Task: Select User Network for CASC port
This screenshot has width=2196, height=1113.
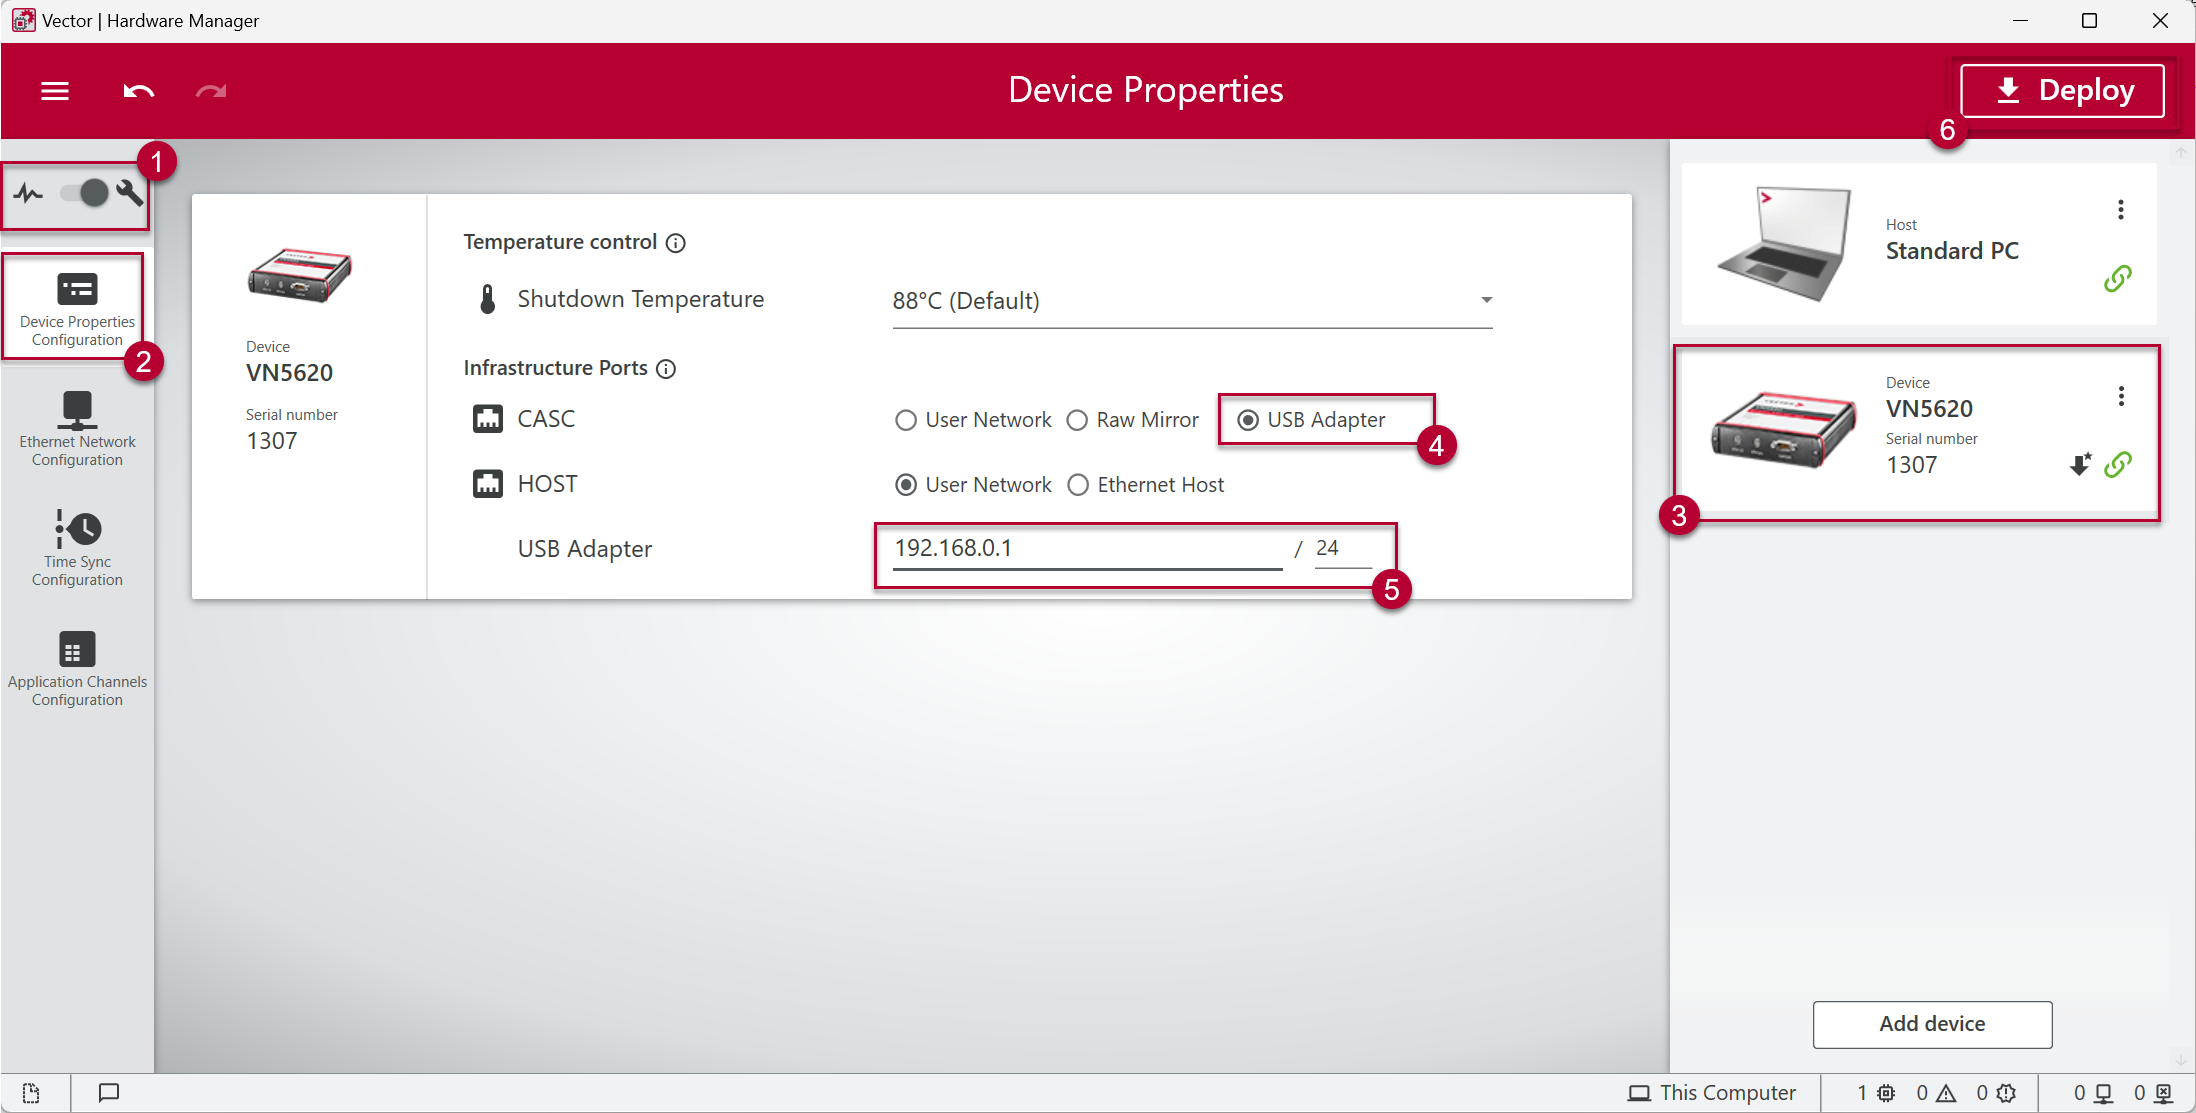Action: (906, 420)
